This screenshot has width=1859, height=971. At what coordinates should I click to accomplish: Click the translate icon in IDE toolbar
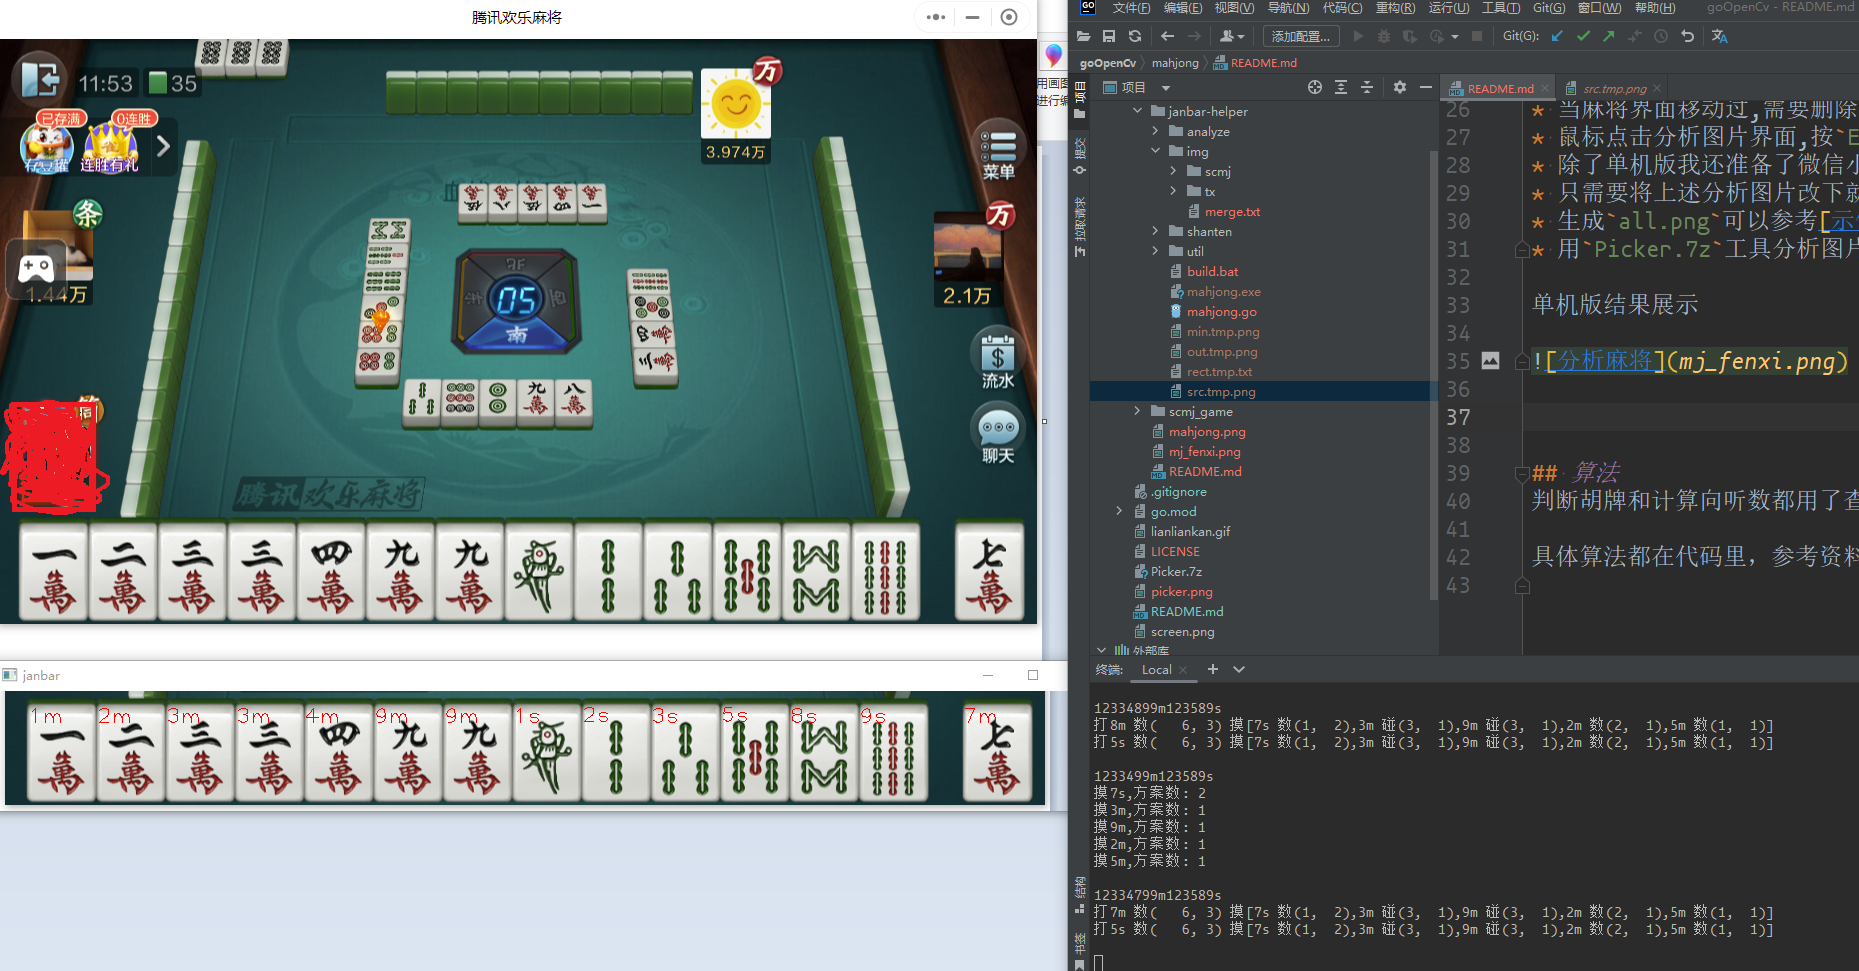coord(1720,36)
